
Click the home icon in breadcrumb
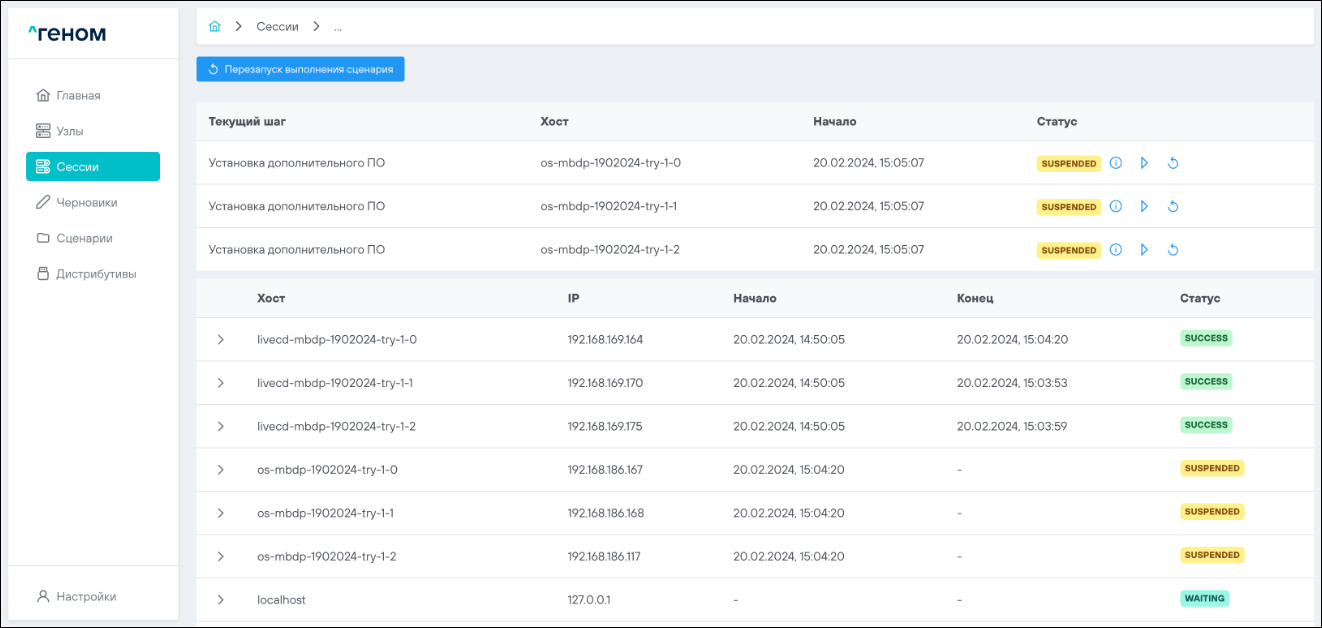(214, 27)
